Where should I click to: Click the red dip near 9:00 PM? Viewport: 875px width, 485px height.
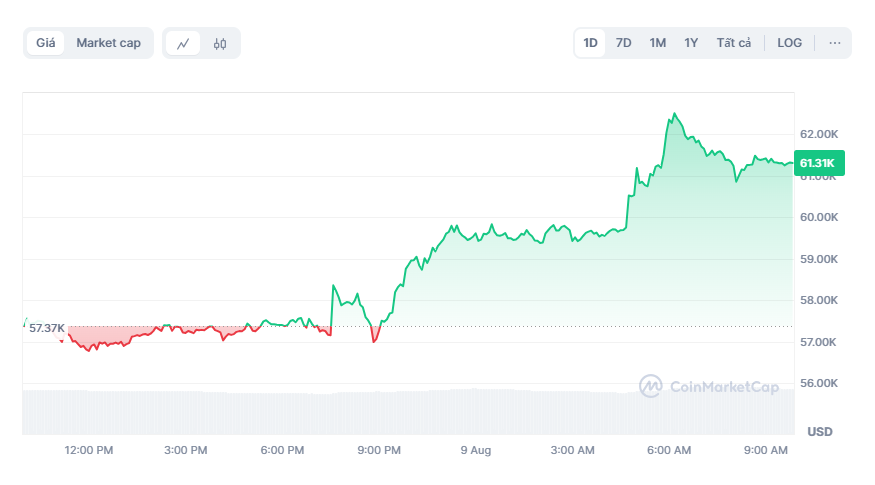374,340
